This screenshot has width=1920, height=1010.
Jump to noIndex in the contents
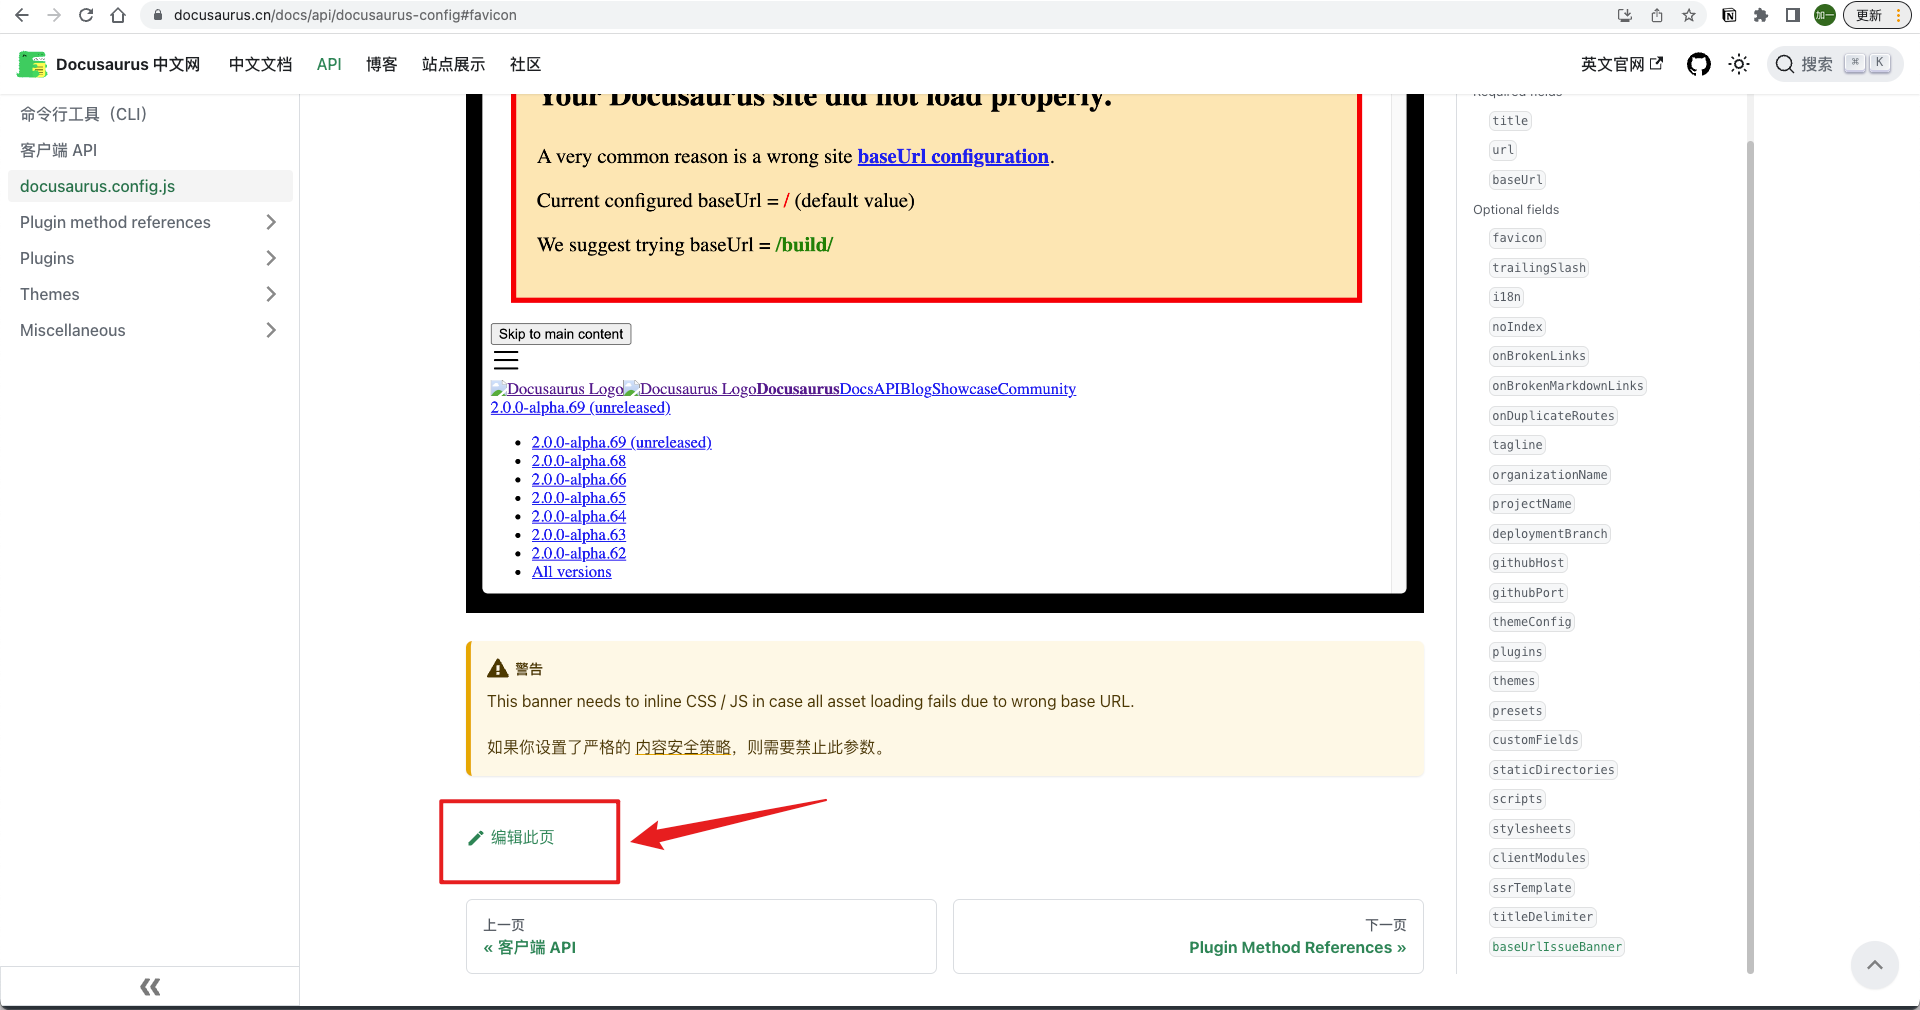tap(1517, 327)
